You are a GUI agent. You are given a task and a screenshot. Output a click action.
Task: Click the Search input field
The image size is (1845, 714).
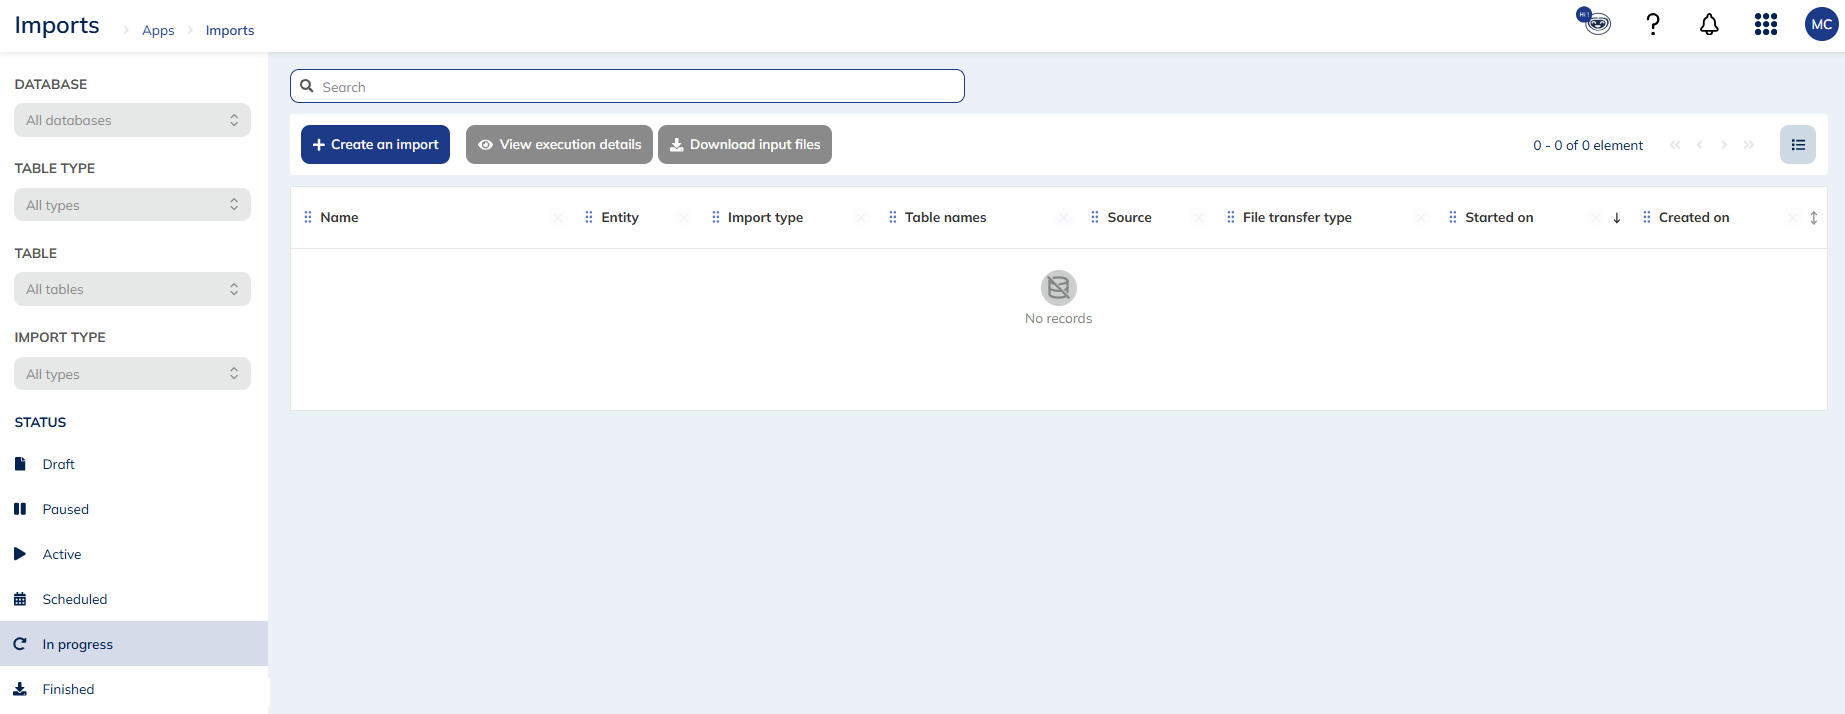coord(627,87)
